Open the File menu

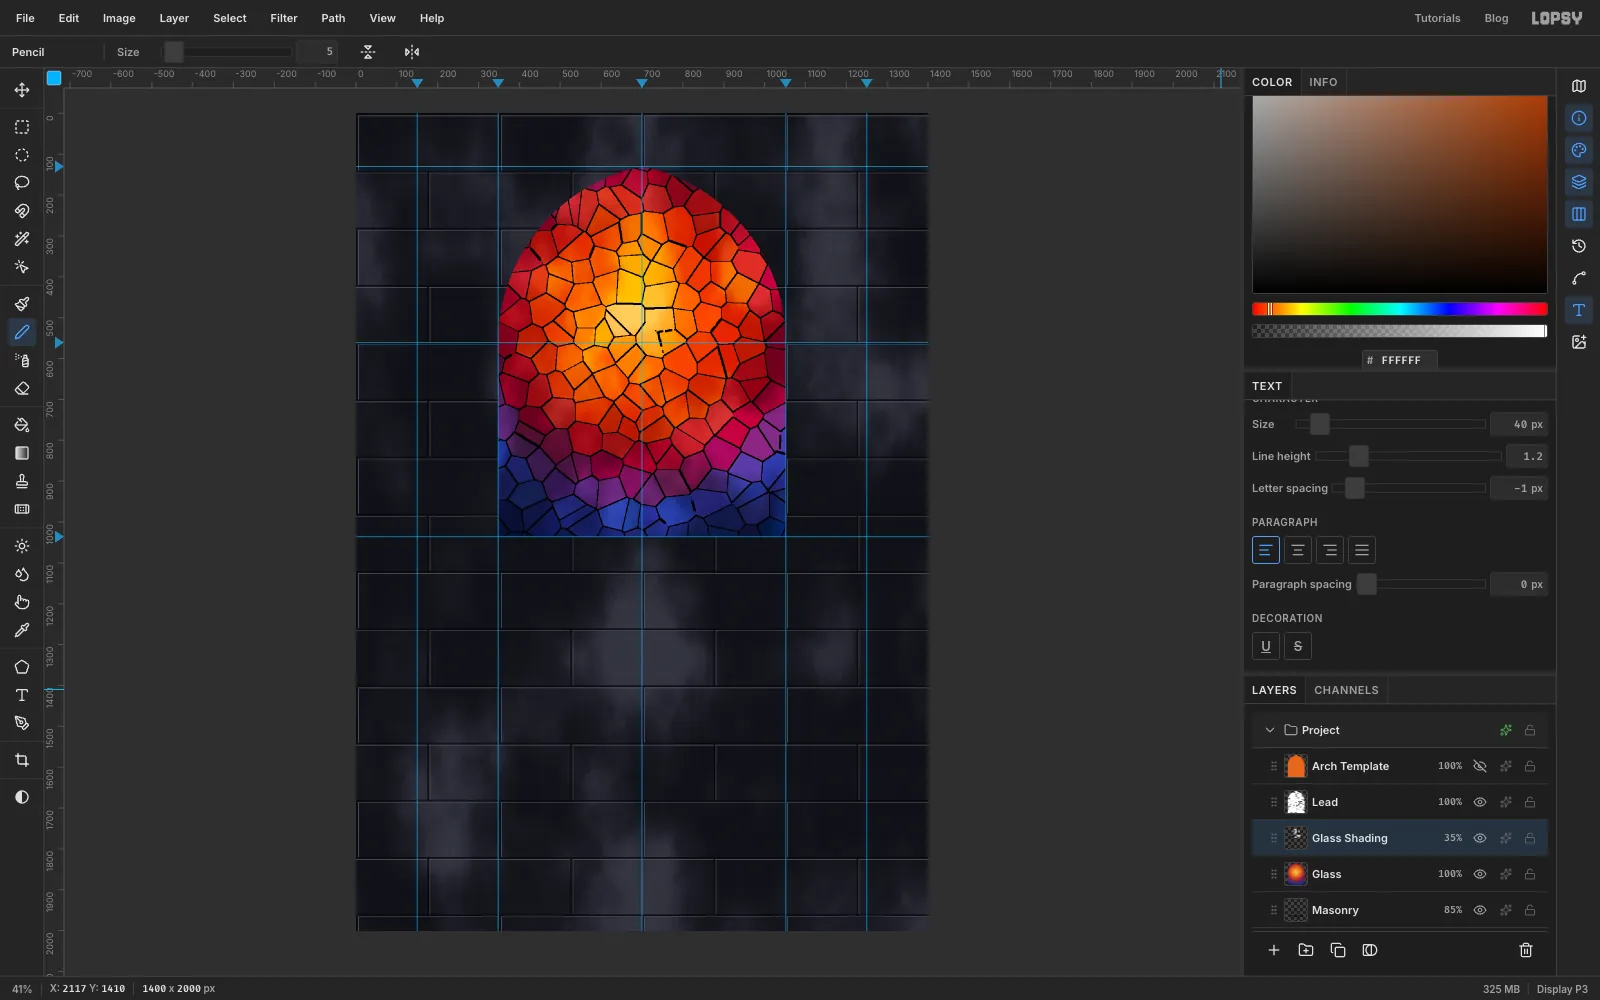pyautogui.click(x=25, y=18)
